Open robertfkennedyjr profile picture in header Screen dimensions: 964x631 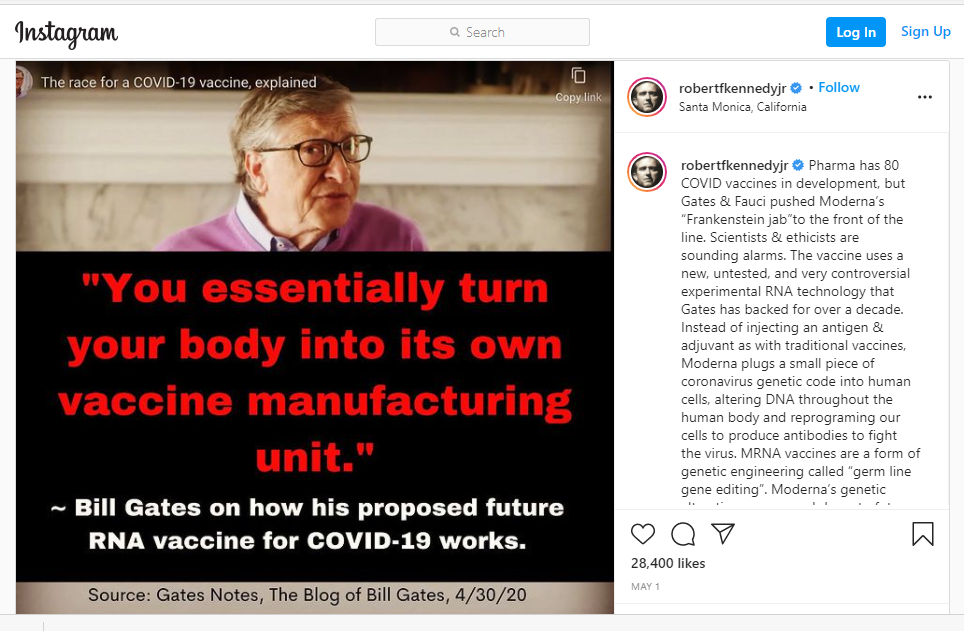pos(647,97)
